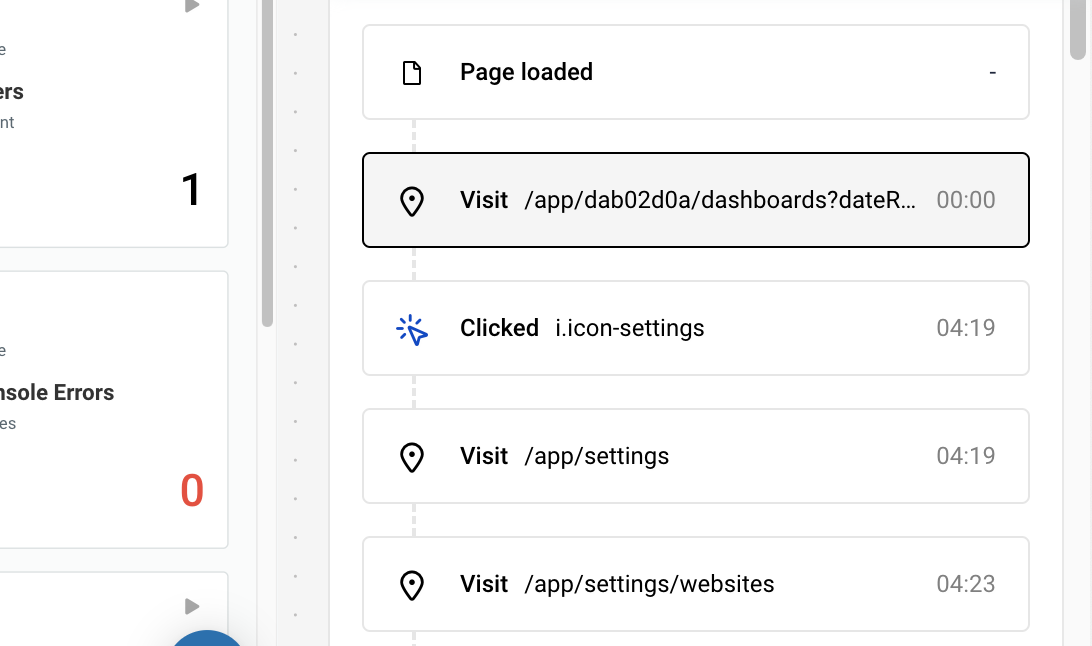Click the document icon beside Page loaded

pyautogui.click(x=411, y=73)
